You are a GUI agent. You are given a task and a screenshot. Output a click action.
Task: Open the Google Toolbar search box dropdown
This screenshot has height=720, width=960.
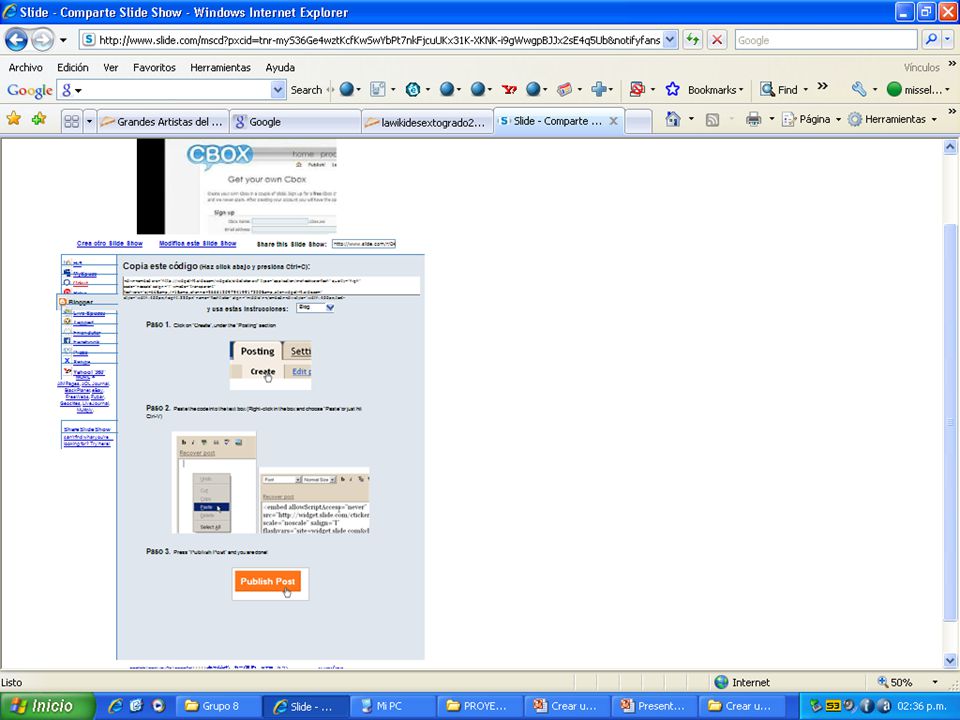pyautogui.click(x=277, y=90)
